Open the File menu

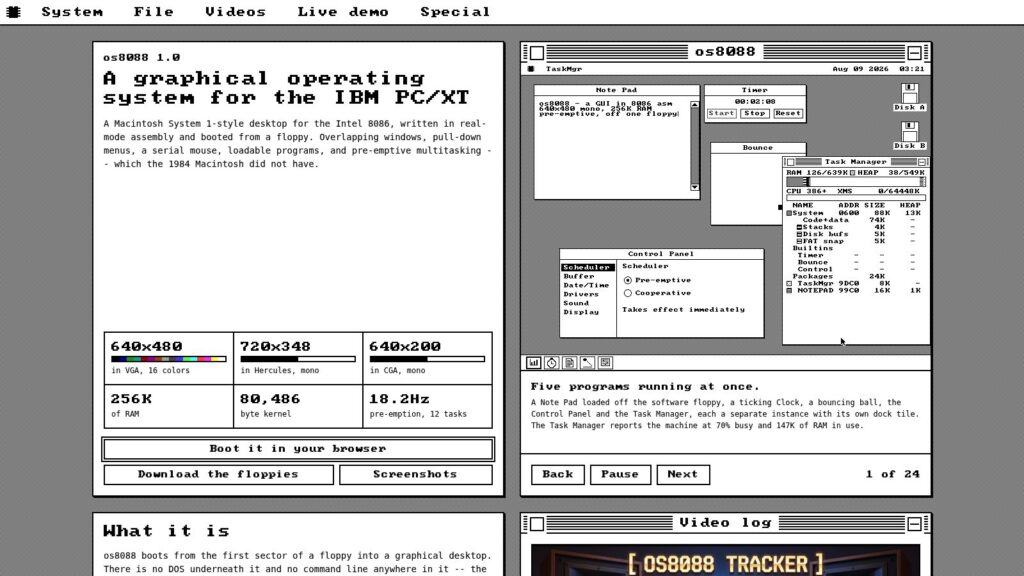tap(153, 12)
